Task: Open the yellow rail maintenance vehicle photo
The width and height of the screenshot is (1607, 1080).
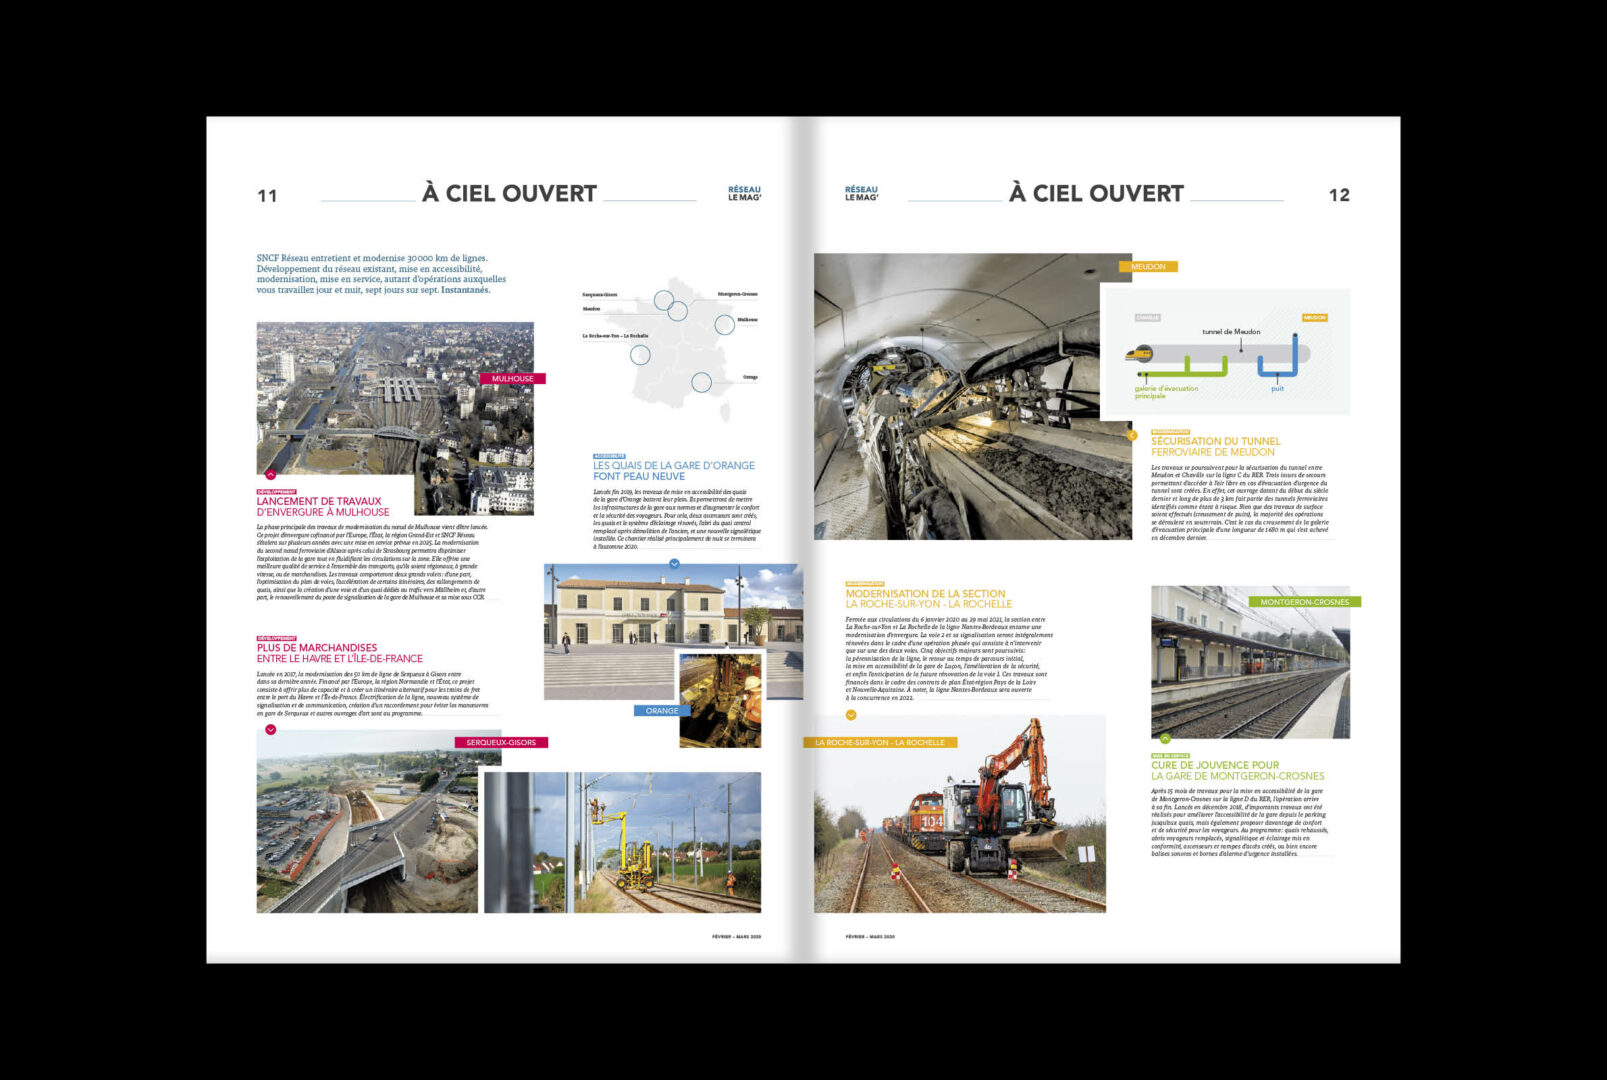Action: pyautogui.click(x=622, y=842)
